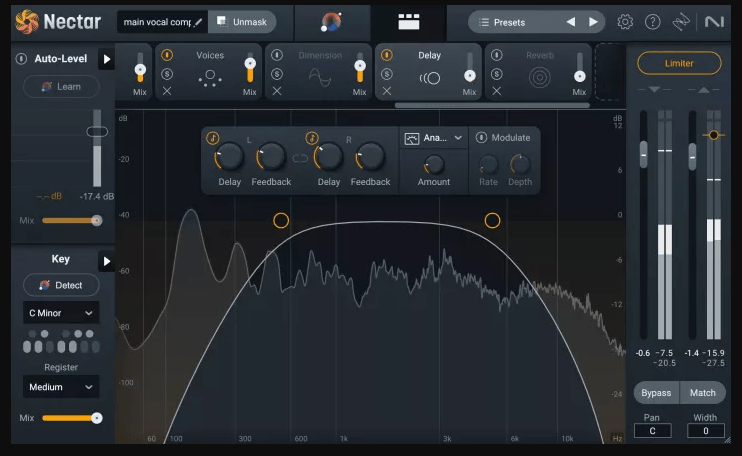
Task: Click the empty add-module slot
Action: [x=609, y=71]
